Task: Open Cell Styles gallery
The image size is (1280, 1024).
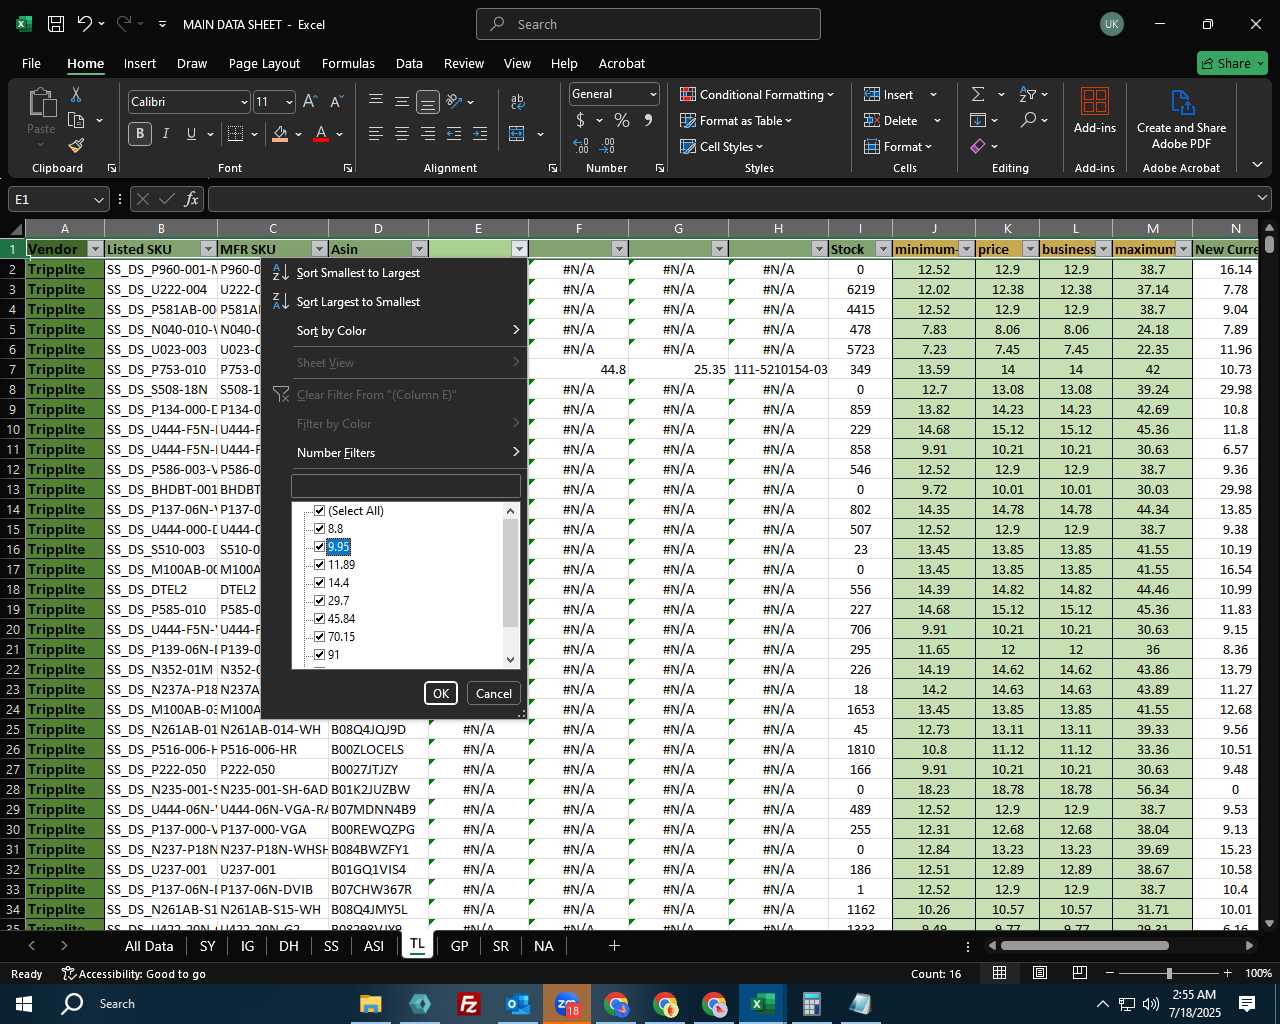Action: (x=721, y=146)
